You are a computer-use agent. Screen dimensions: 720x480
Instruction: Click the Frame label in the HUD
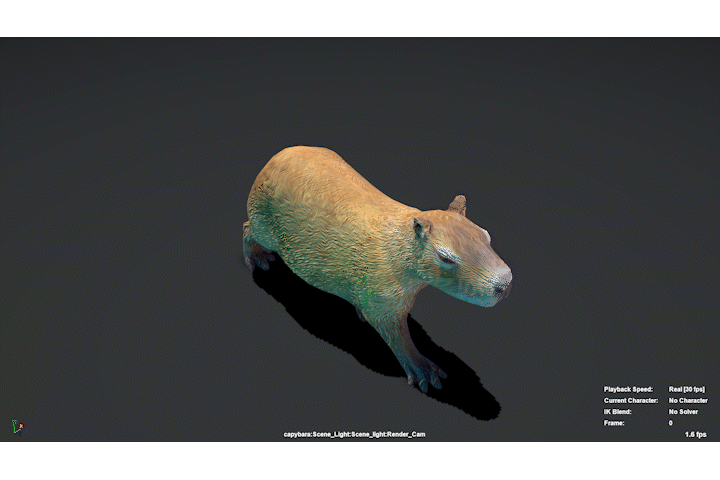614,423
